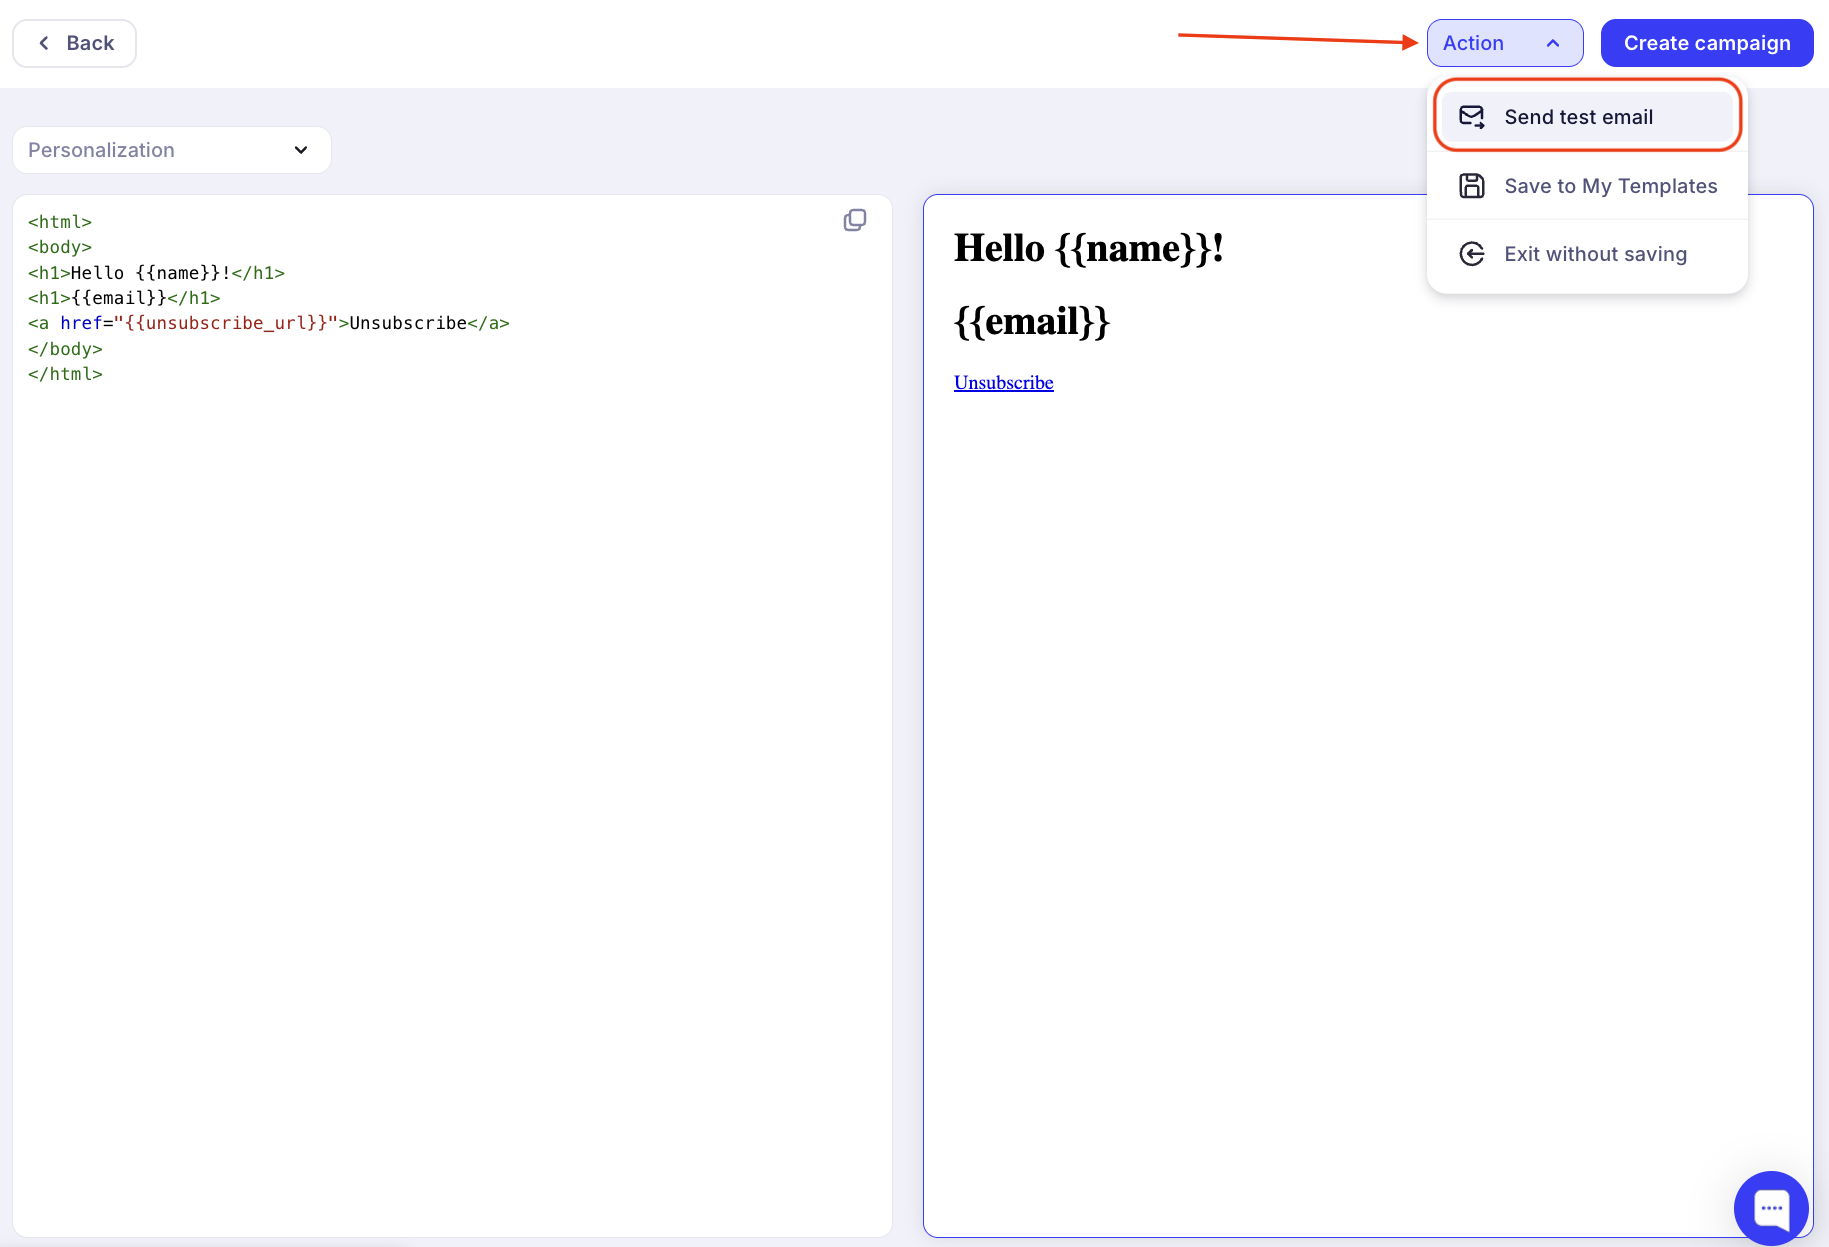Click the exit arrow circle icon
This screenshot has width=1829, height=1247.
[1471, 254]
